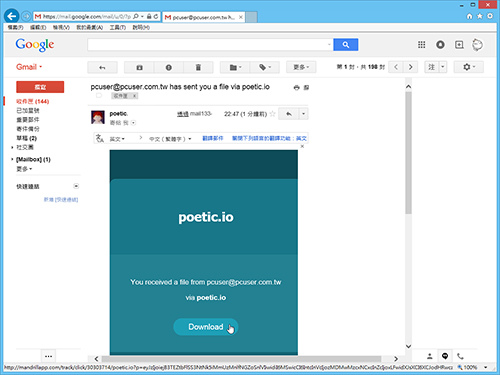Image resolution: width=500 pixels, height=375 pixels.
Task: Collapse the quick links section arrow
Action: point(76,186)
